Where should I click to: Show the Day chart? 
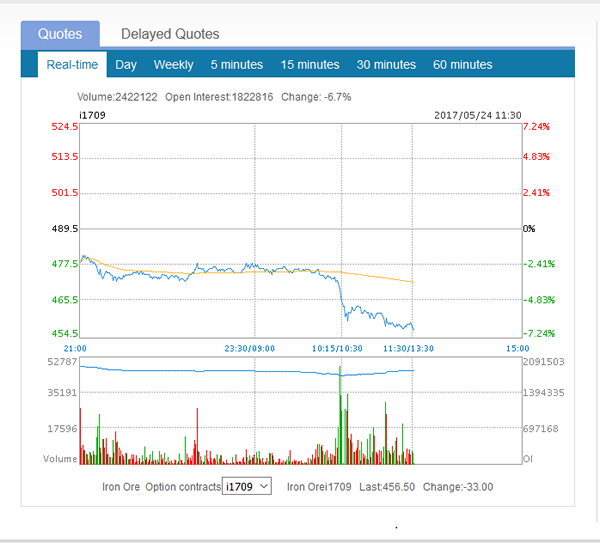126,65
